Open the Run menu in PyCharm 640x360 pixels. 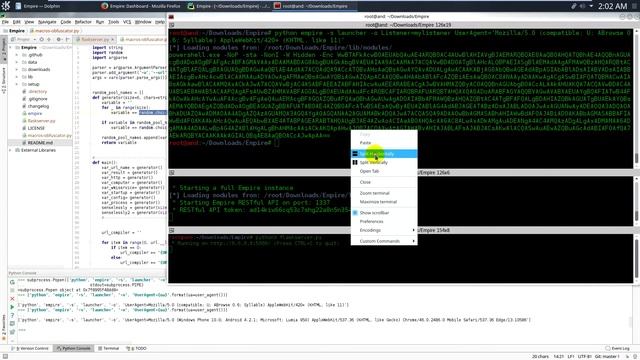(x=100, y=22)
